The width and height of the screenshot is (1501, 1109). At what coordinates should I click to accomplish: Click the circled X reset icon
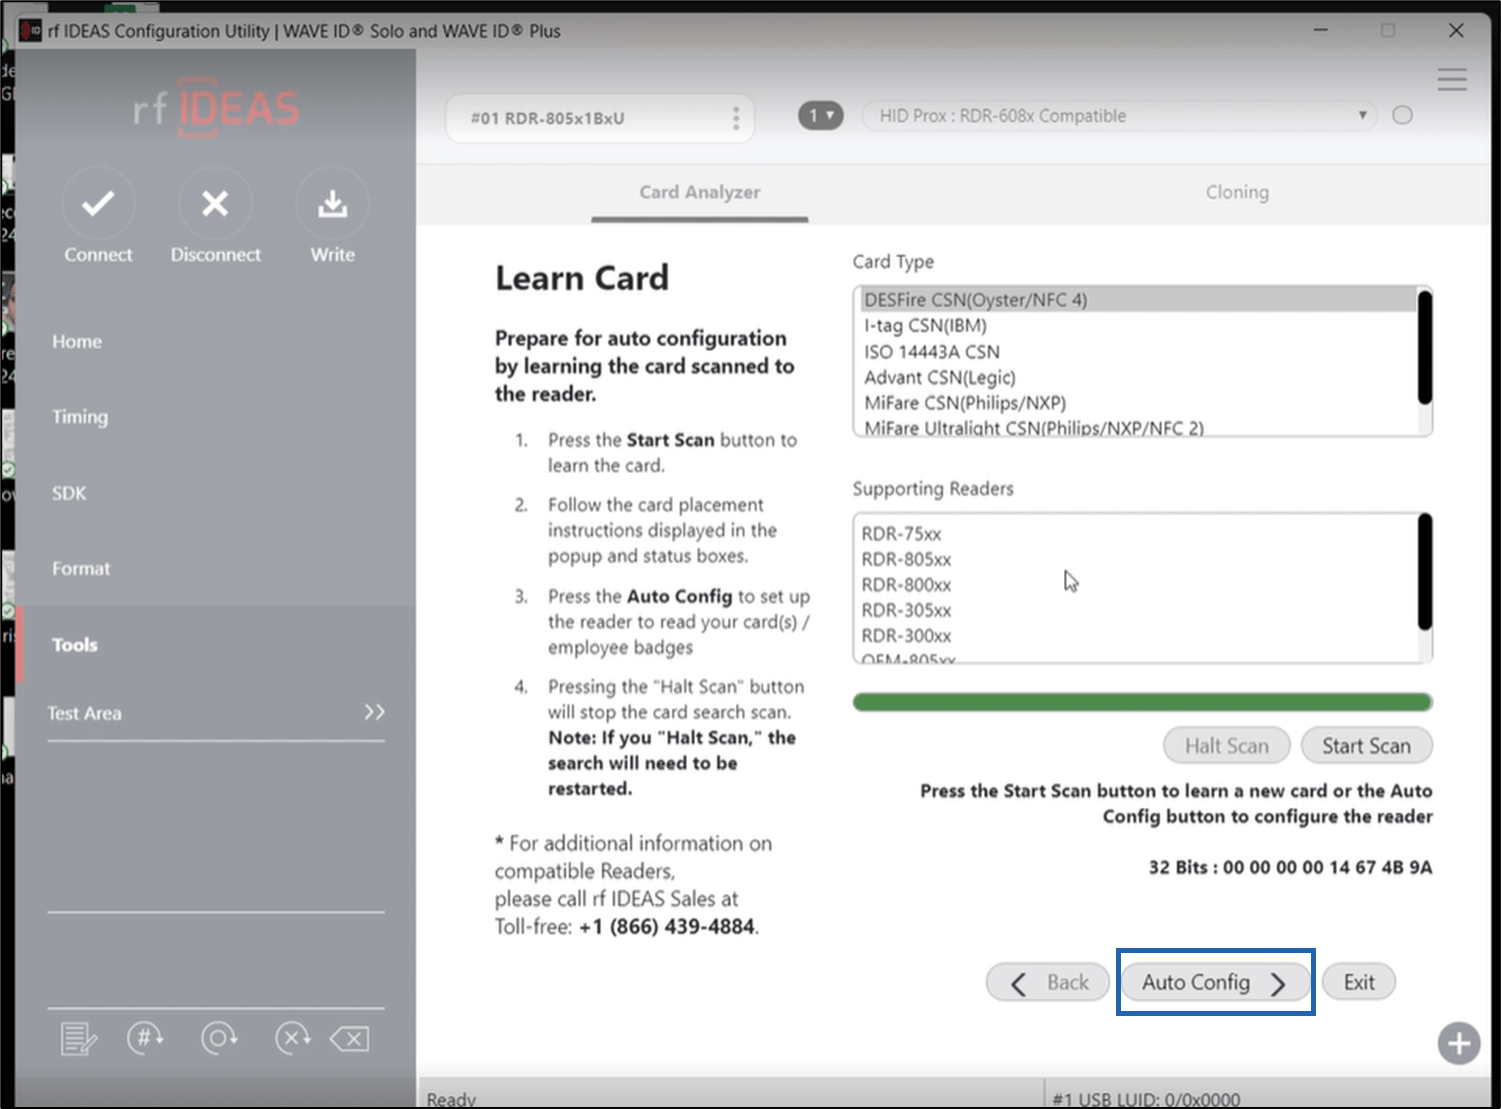click(x=292, y=1038)
